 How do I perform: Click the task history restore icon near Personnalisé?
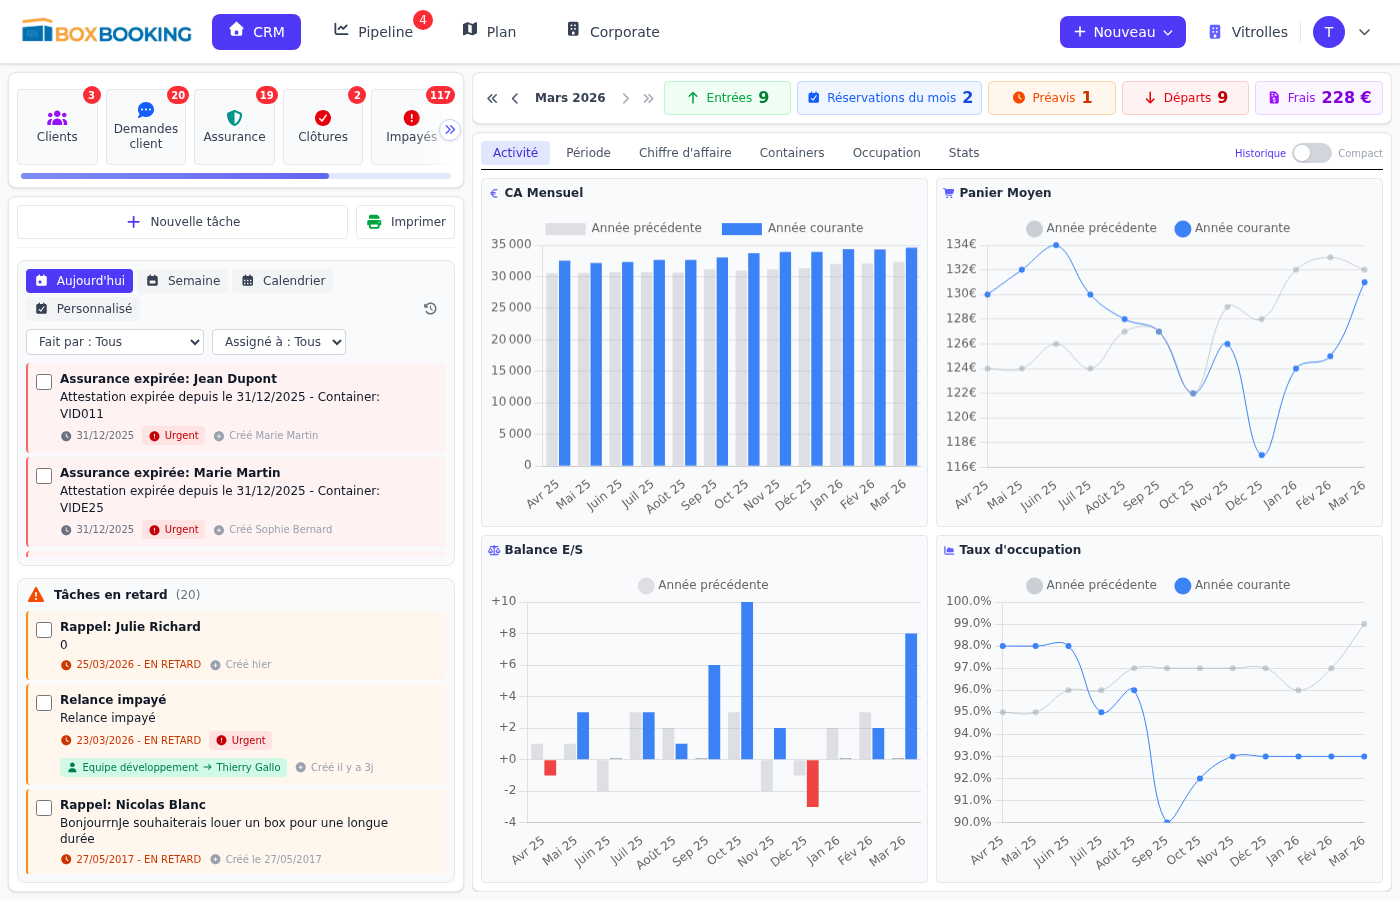(430, 308)
